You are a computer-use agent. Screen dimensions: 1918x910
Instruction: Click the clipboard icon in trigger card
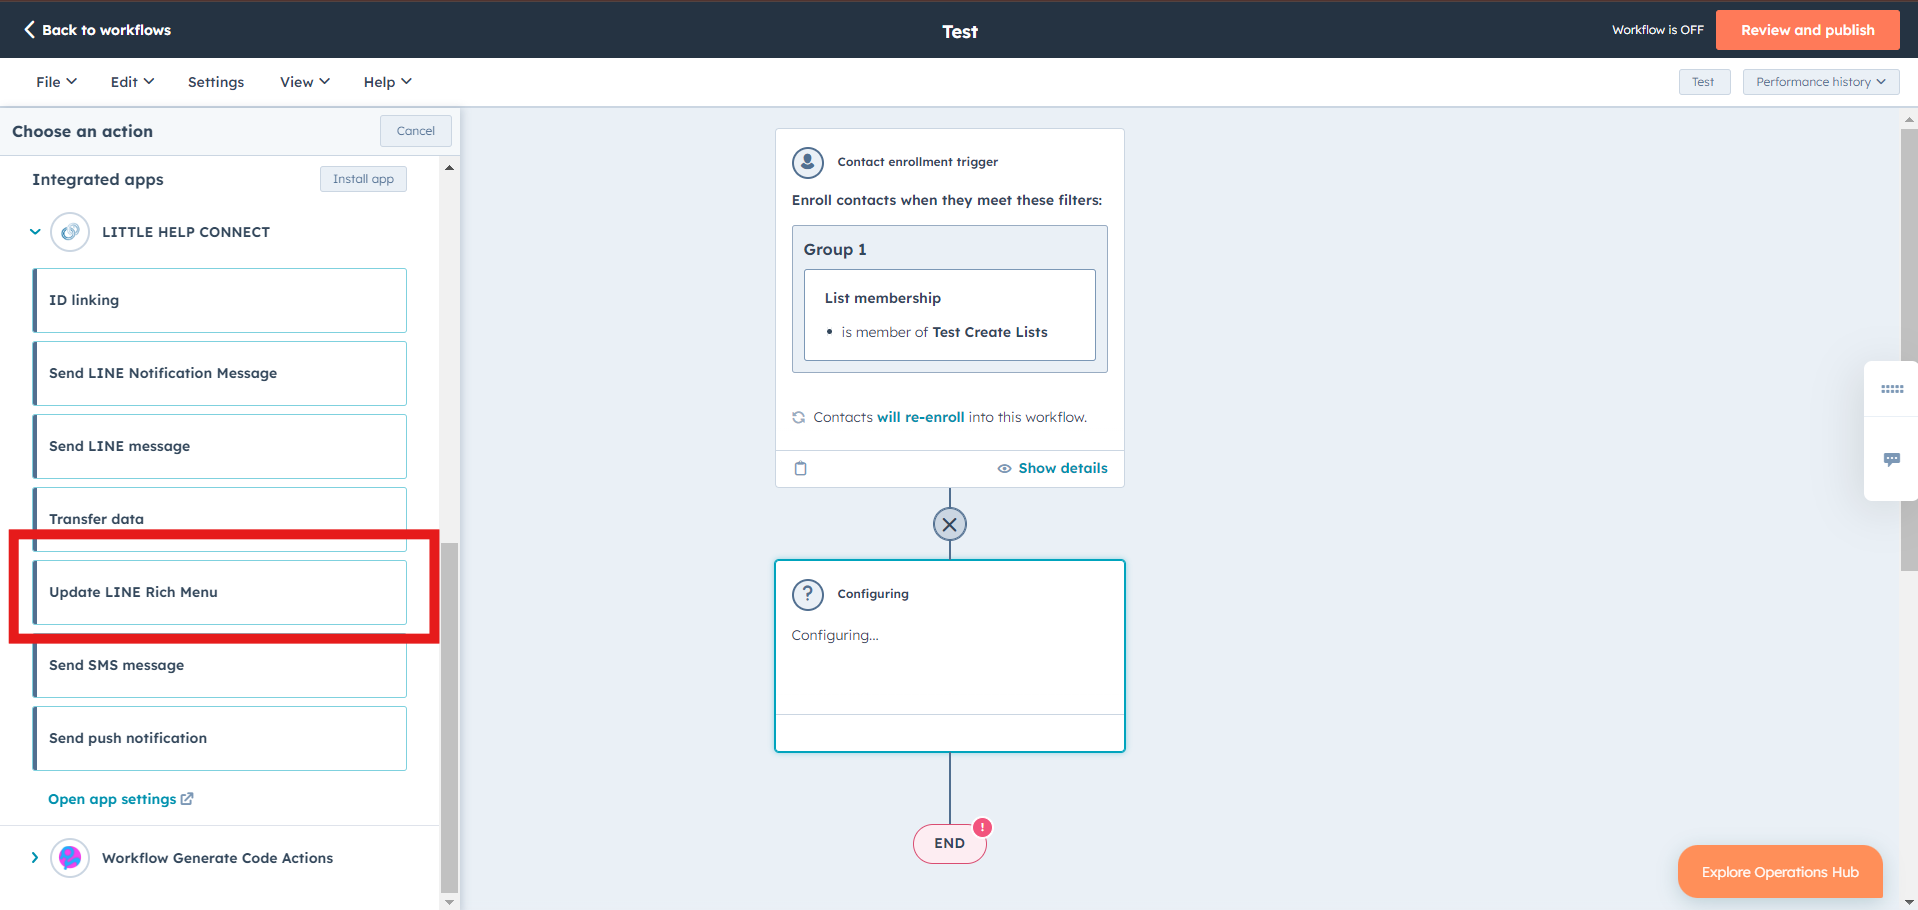pos(800,468)
